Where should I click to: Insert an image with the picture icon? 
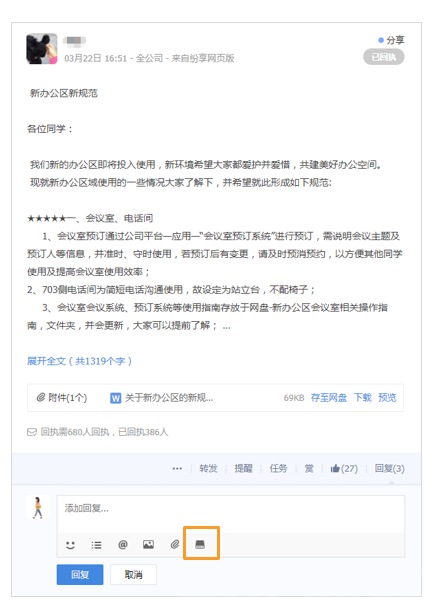pyautogui.click(x=148, y=545)
